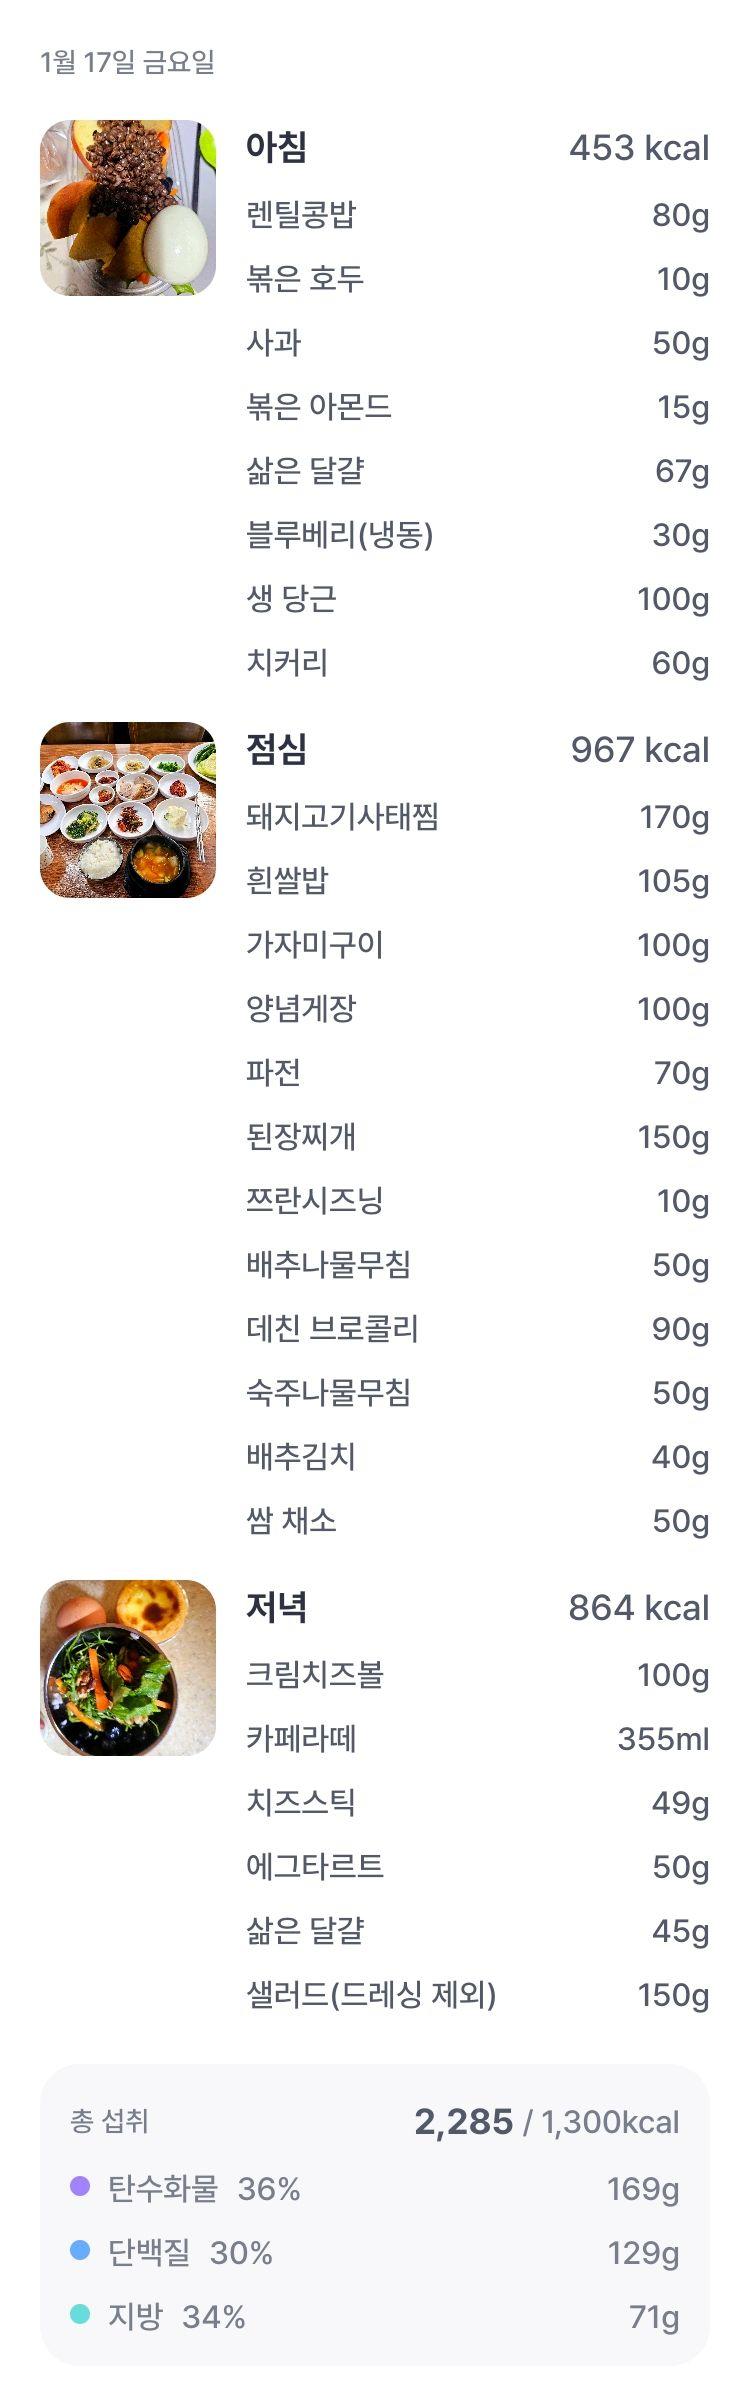750x2406 pixels.
Task: Open the 돼지고기사태찜 food entry
Action: tap(478, 817)
